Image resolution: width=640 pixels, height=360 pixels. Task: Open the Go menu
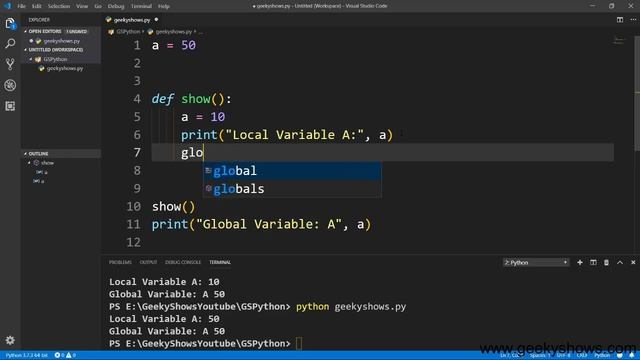tap(98, 6)
